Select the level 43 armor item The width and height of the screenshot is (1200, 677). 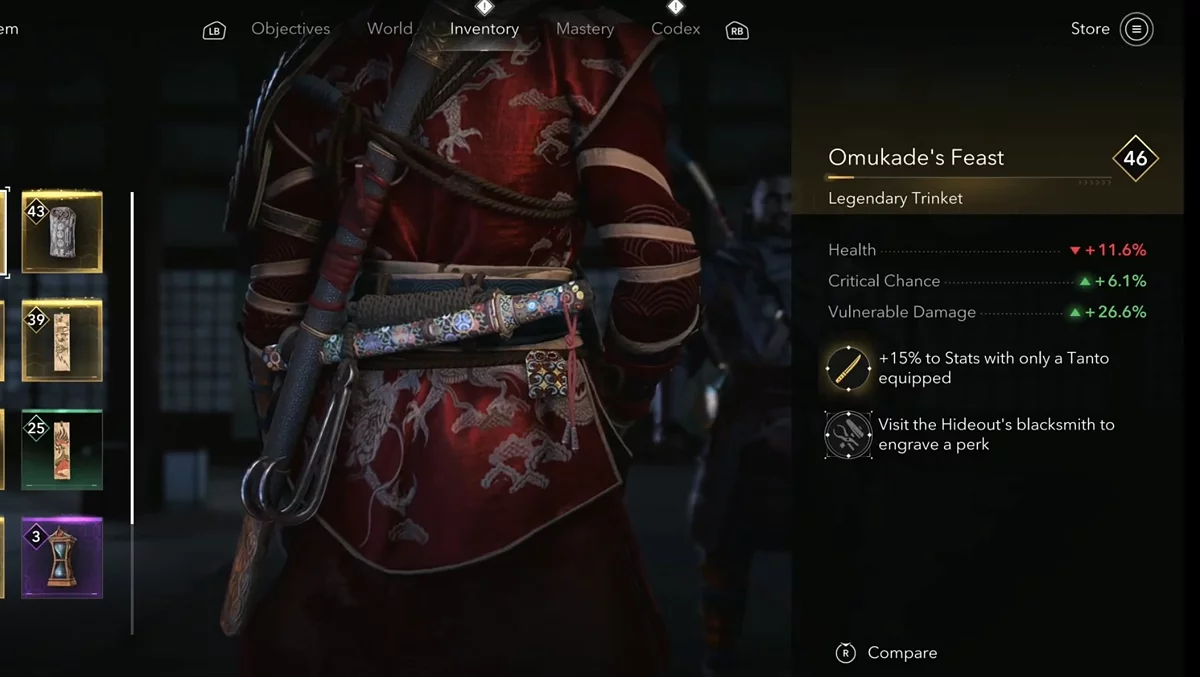coord(62,232)
